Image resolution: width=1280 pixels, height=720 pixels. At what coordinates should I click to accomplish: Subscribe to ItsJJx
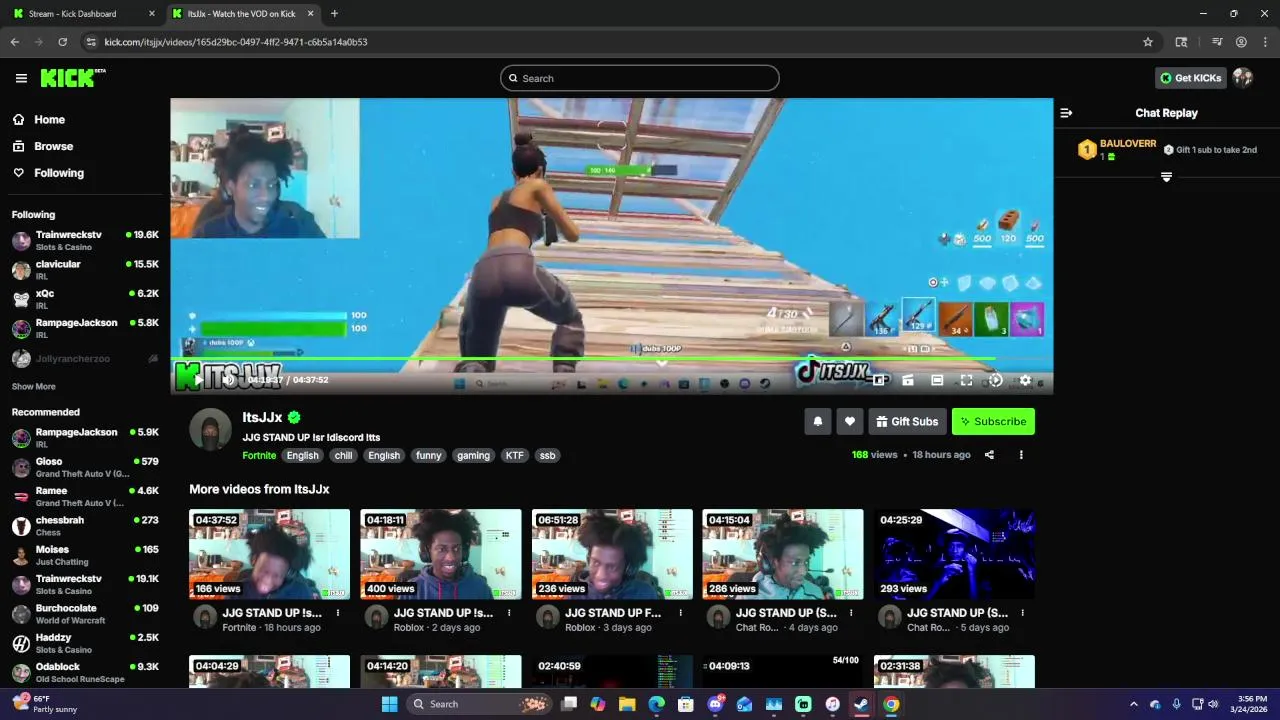pos(993,421)
